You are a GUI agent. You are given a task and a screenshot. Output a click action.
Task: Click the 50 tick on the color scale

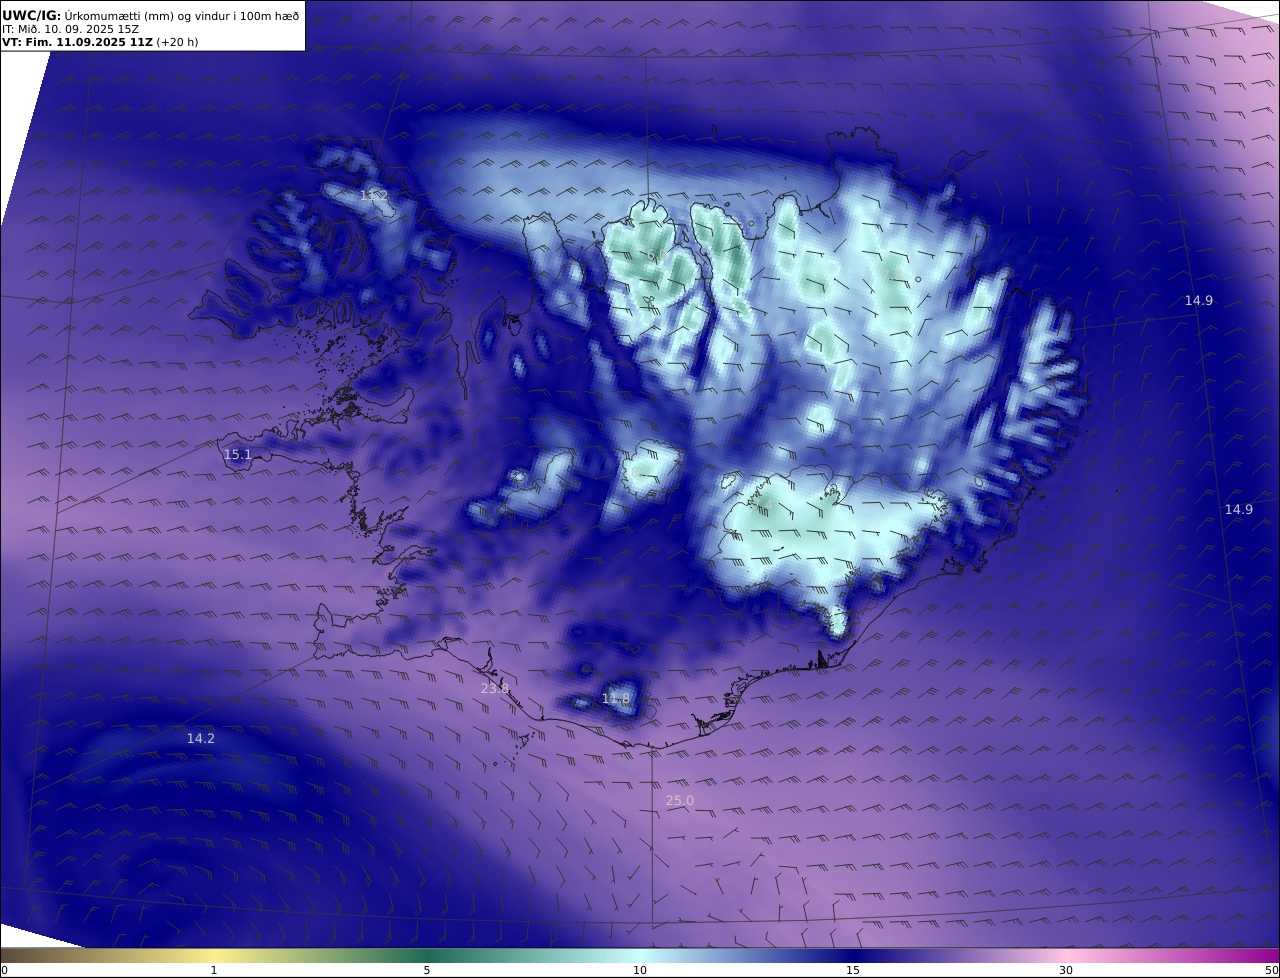click(x=1272, y=970)
